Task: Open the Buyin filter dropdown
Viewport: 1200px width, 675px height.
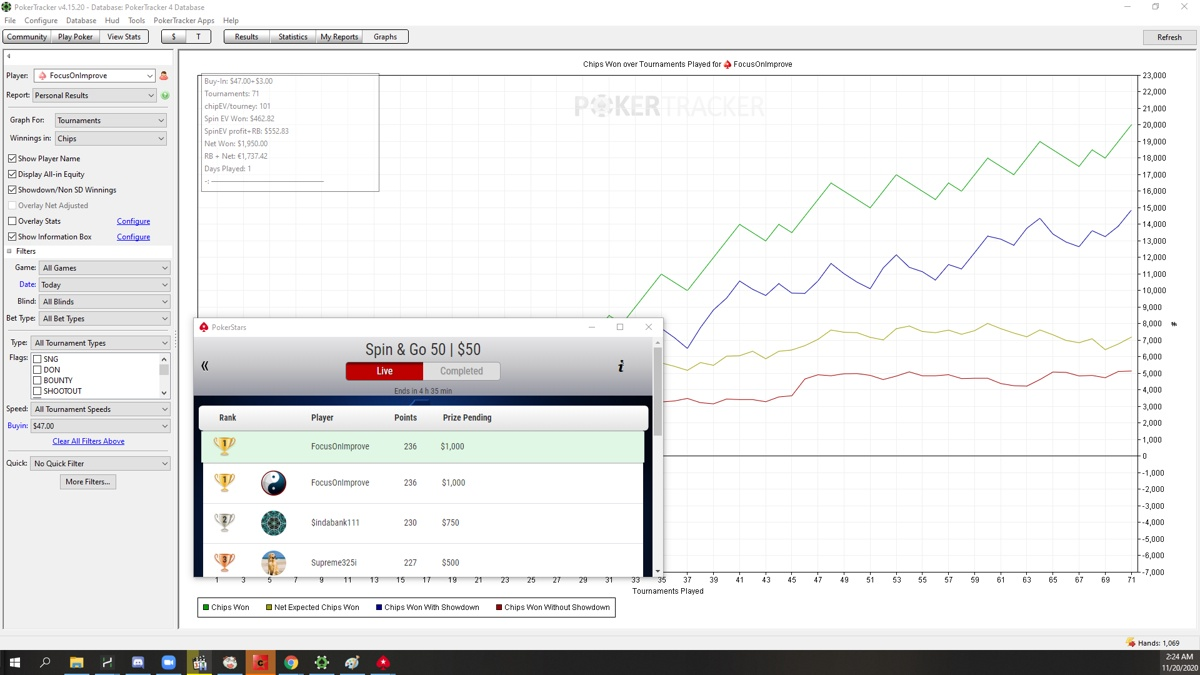Action: click(x=101, y=426)
